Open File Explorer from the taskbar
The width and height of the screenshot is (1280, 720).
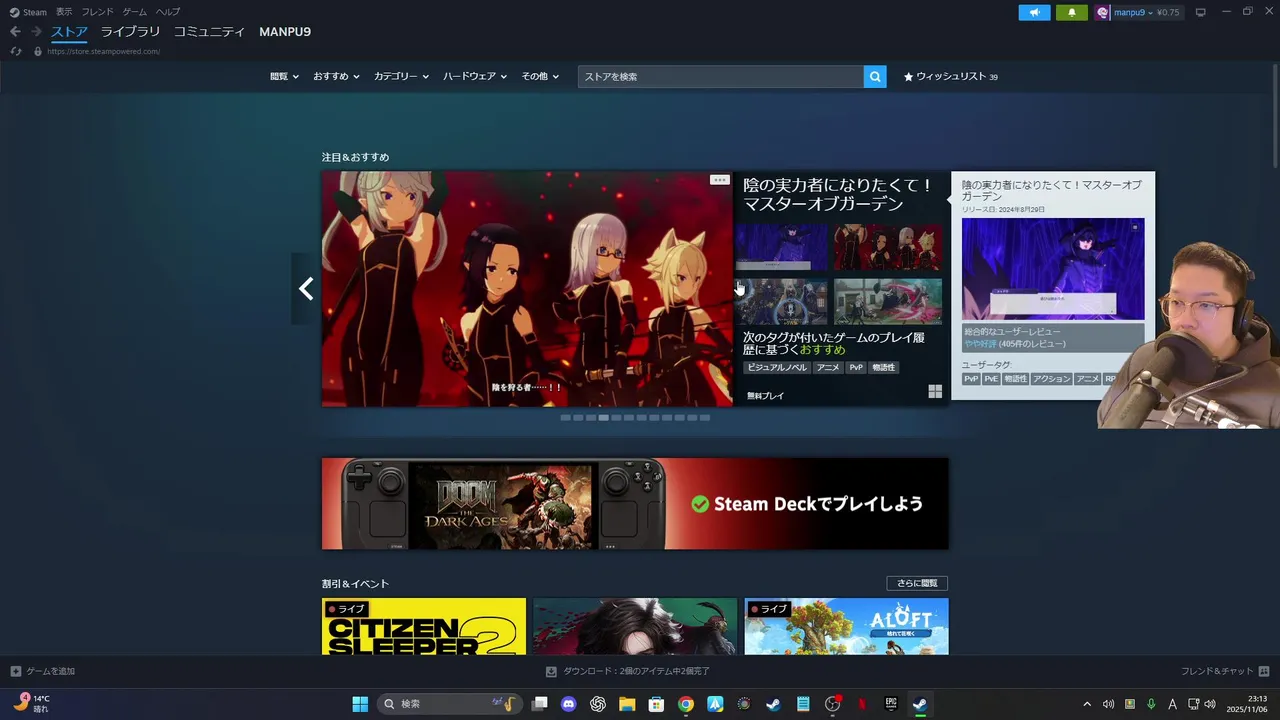627,704
